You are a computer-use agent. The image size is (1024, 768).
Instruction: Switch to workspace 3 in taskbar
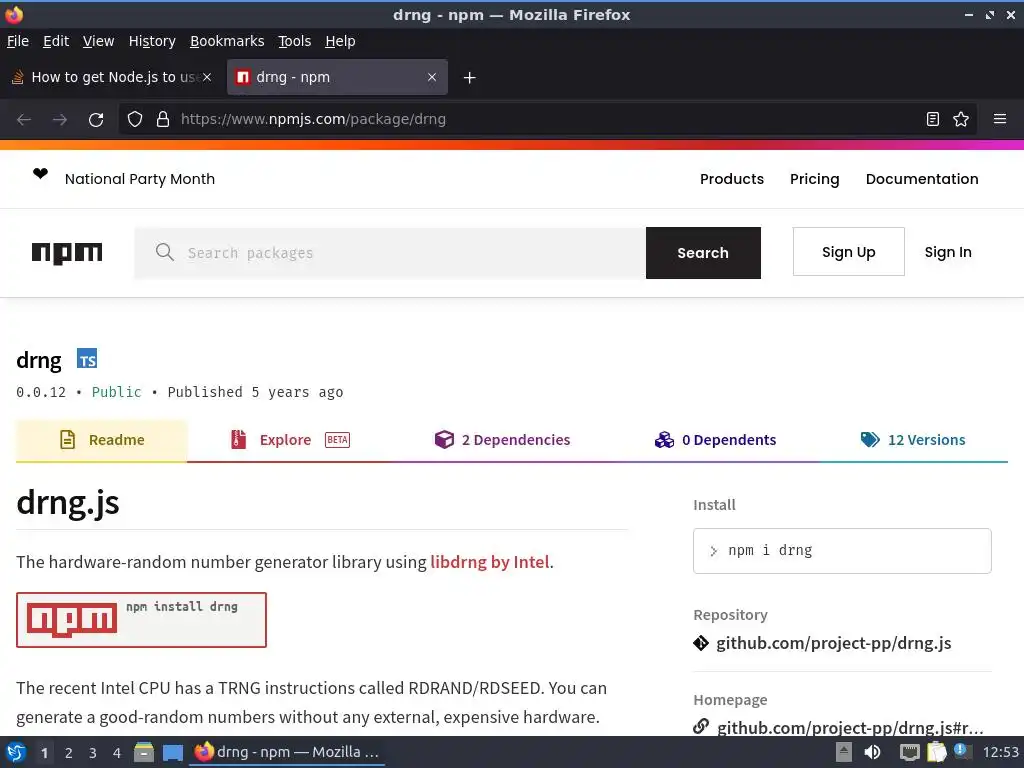click(93, 753)
